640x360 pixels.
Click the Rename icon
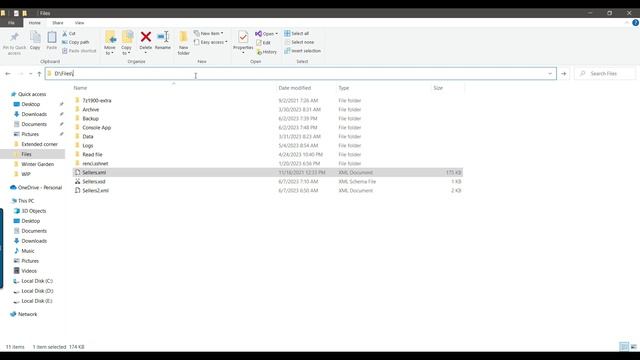(x=163, y=37)
